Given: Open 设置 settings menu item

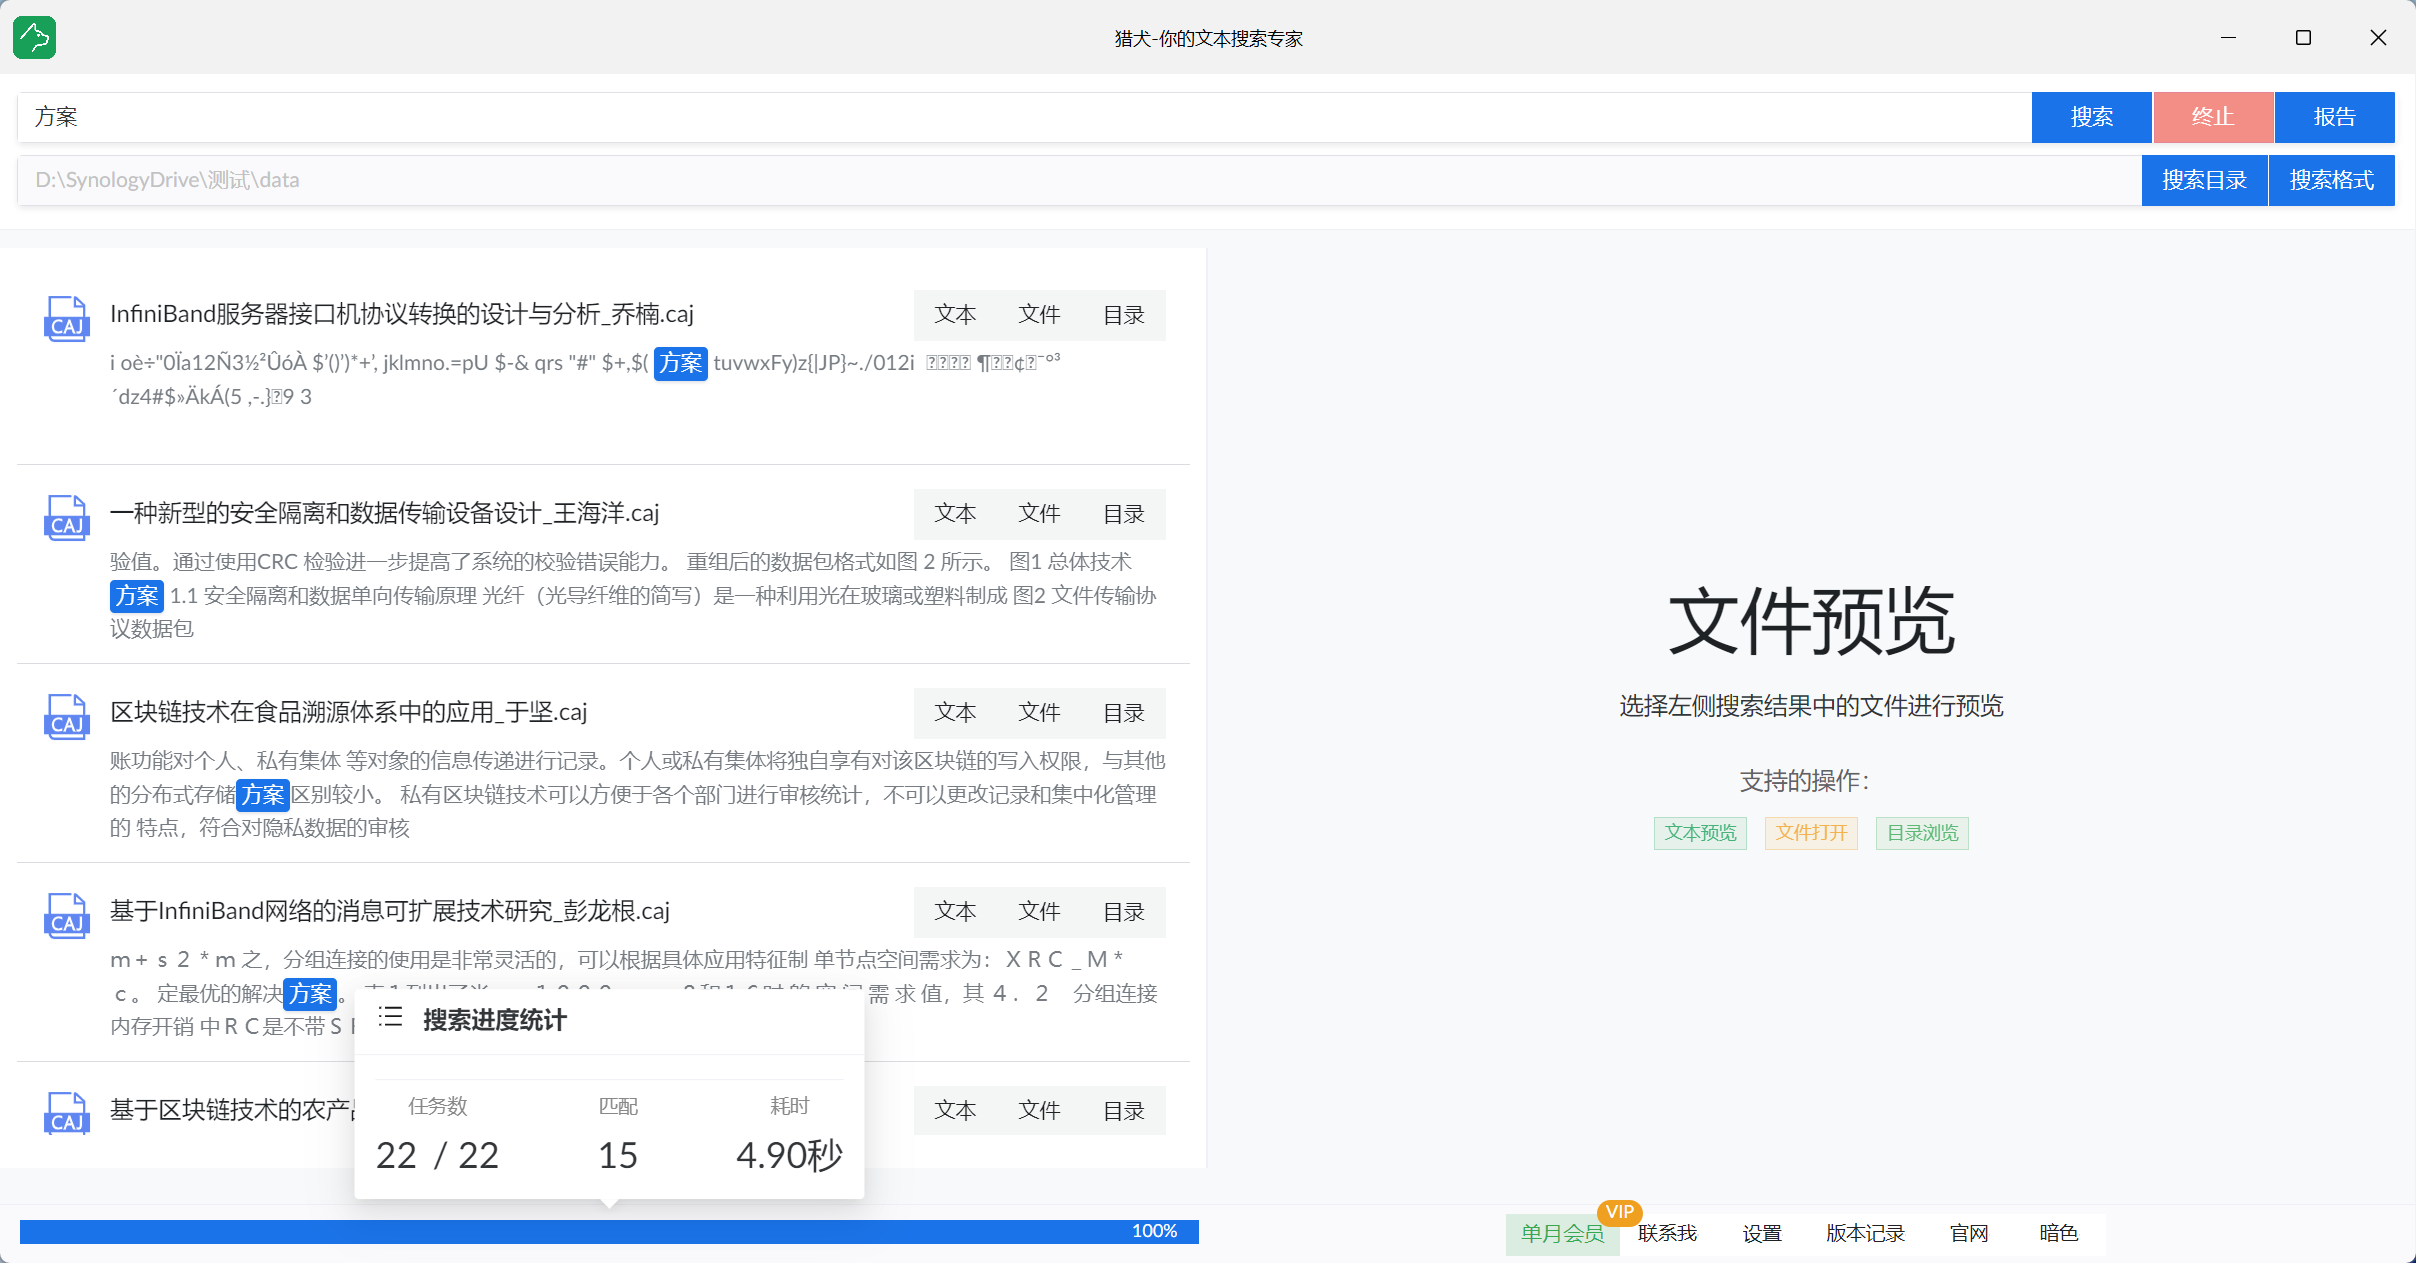Looking at the screenshot, I should [x=1762, y=1233].
